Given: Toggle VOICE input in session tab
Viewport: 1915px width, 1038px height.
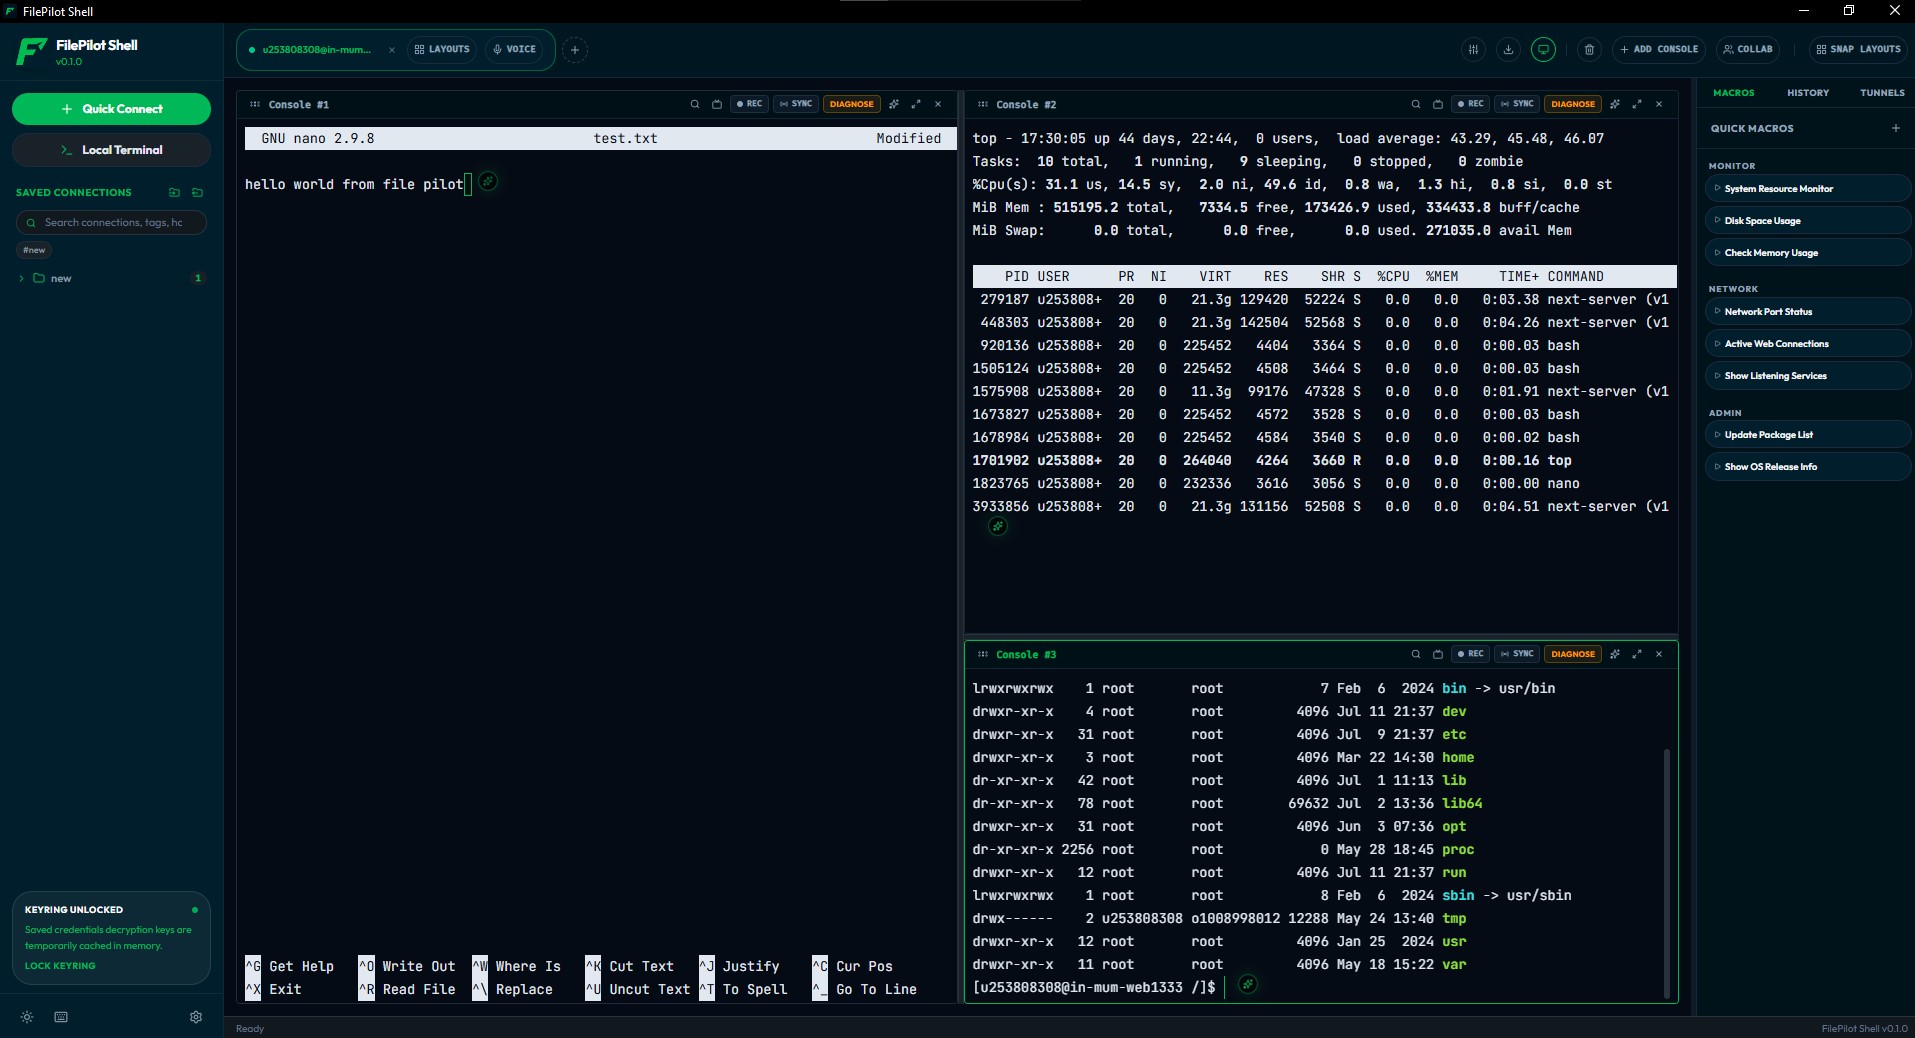Looking at the screenshot, I should pyautogui.click(x=515, y=49).
